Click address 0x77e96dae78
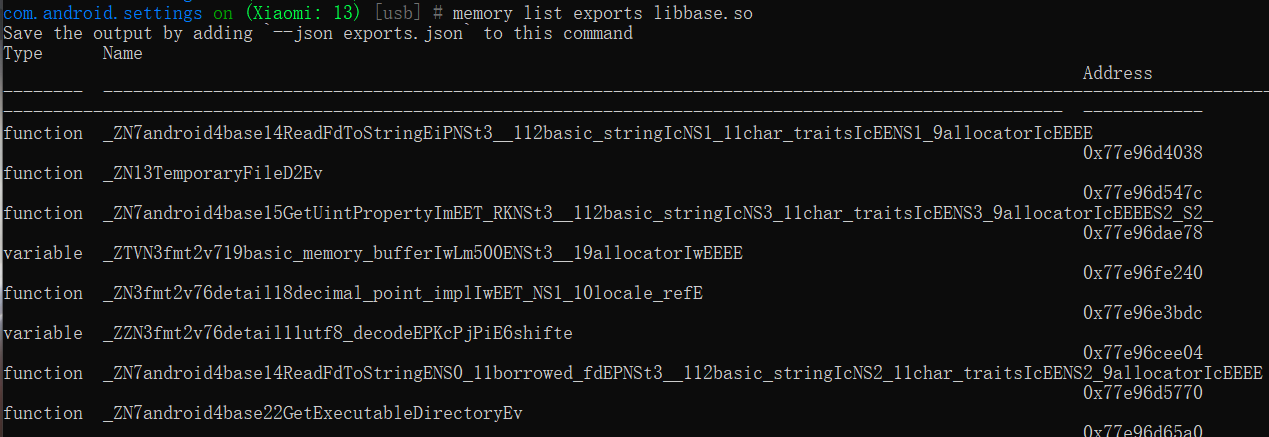Image resolution: width=1269 pixels, height=437 pixels. pyautogui.click(x=1142, y=233)
